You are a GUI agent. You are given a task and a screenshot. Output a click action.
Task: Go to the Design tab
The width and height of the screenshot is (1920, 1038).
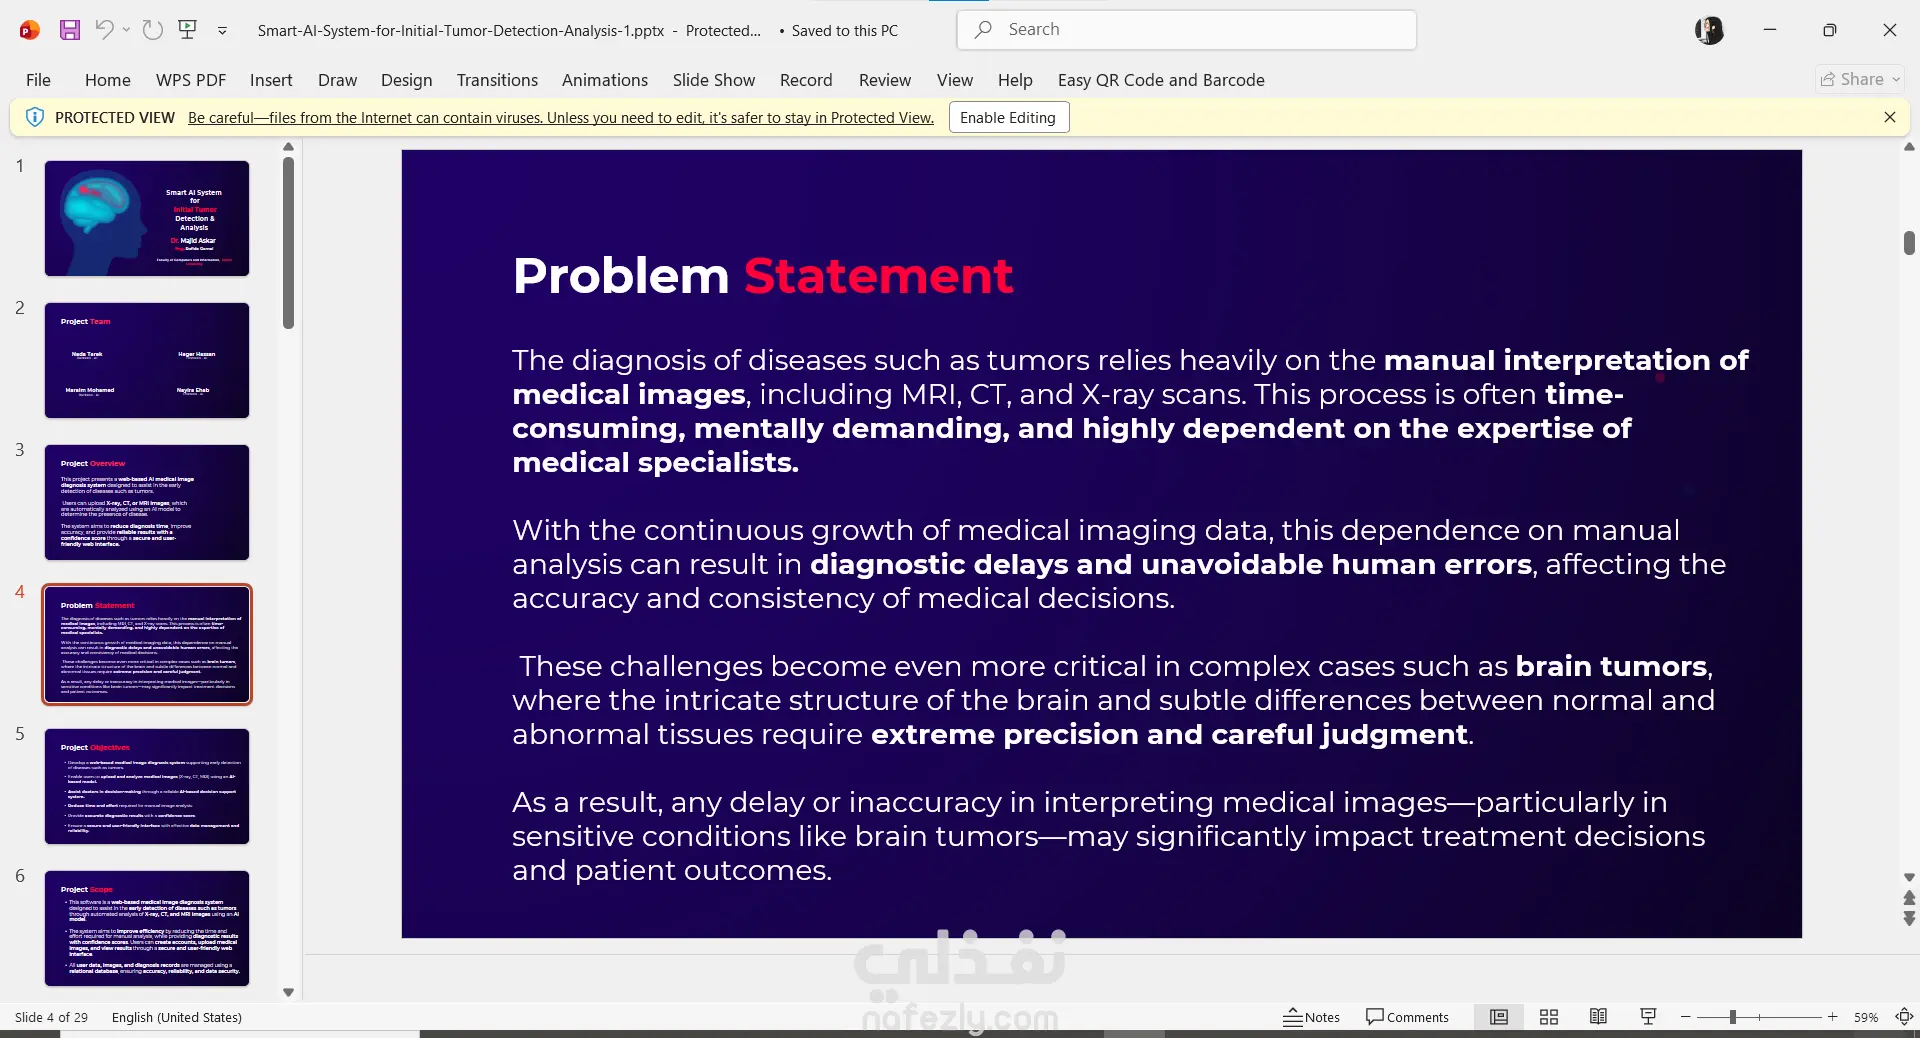(406, 80)
